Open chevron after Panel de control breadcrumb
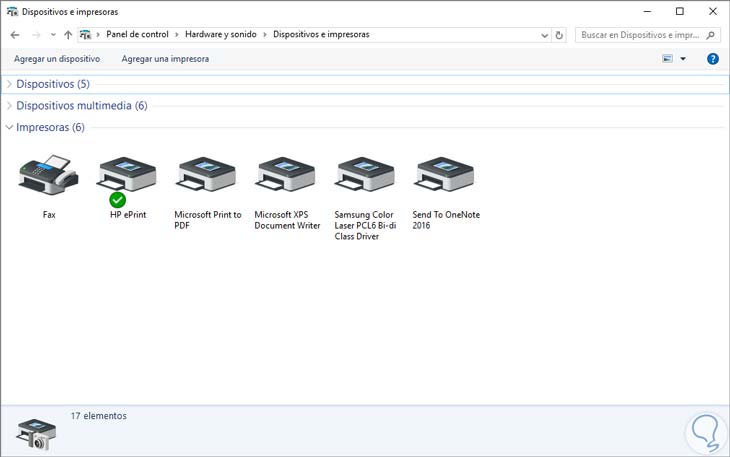This screenshot has height=457, width=730. coord(177,35)
